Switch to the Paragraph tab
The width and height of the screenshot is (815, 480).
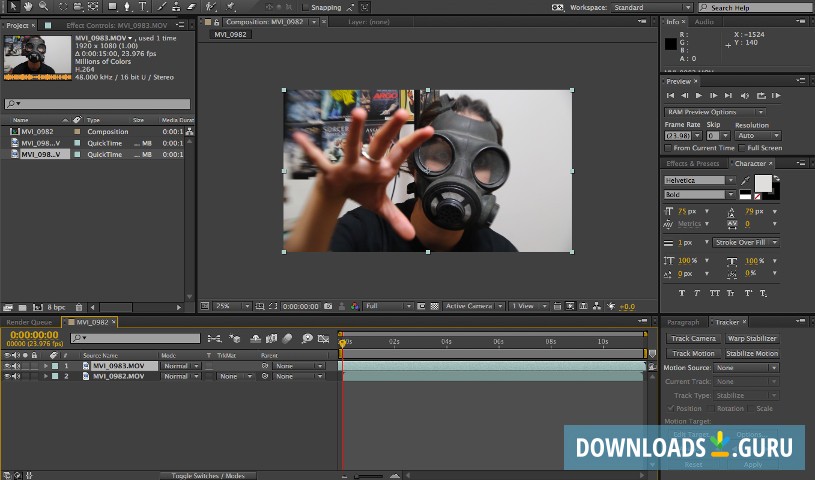[683, 322]
